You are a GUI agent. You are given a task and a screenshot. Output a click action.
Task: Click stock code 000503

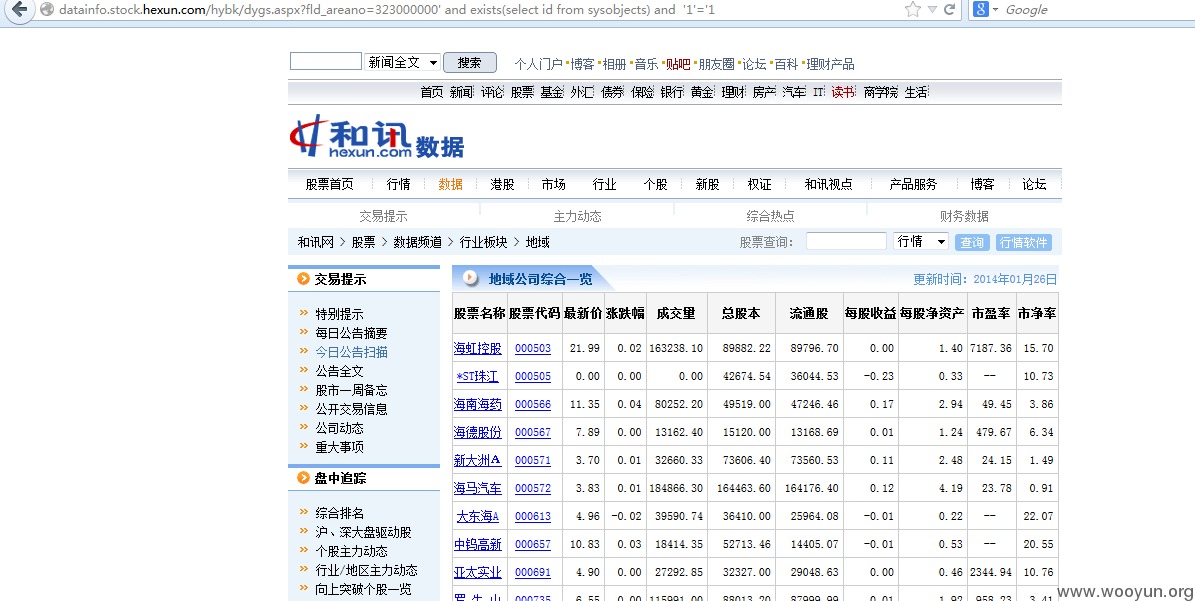click(533, 348)
